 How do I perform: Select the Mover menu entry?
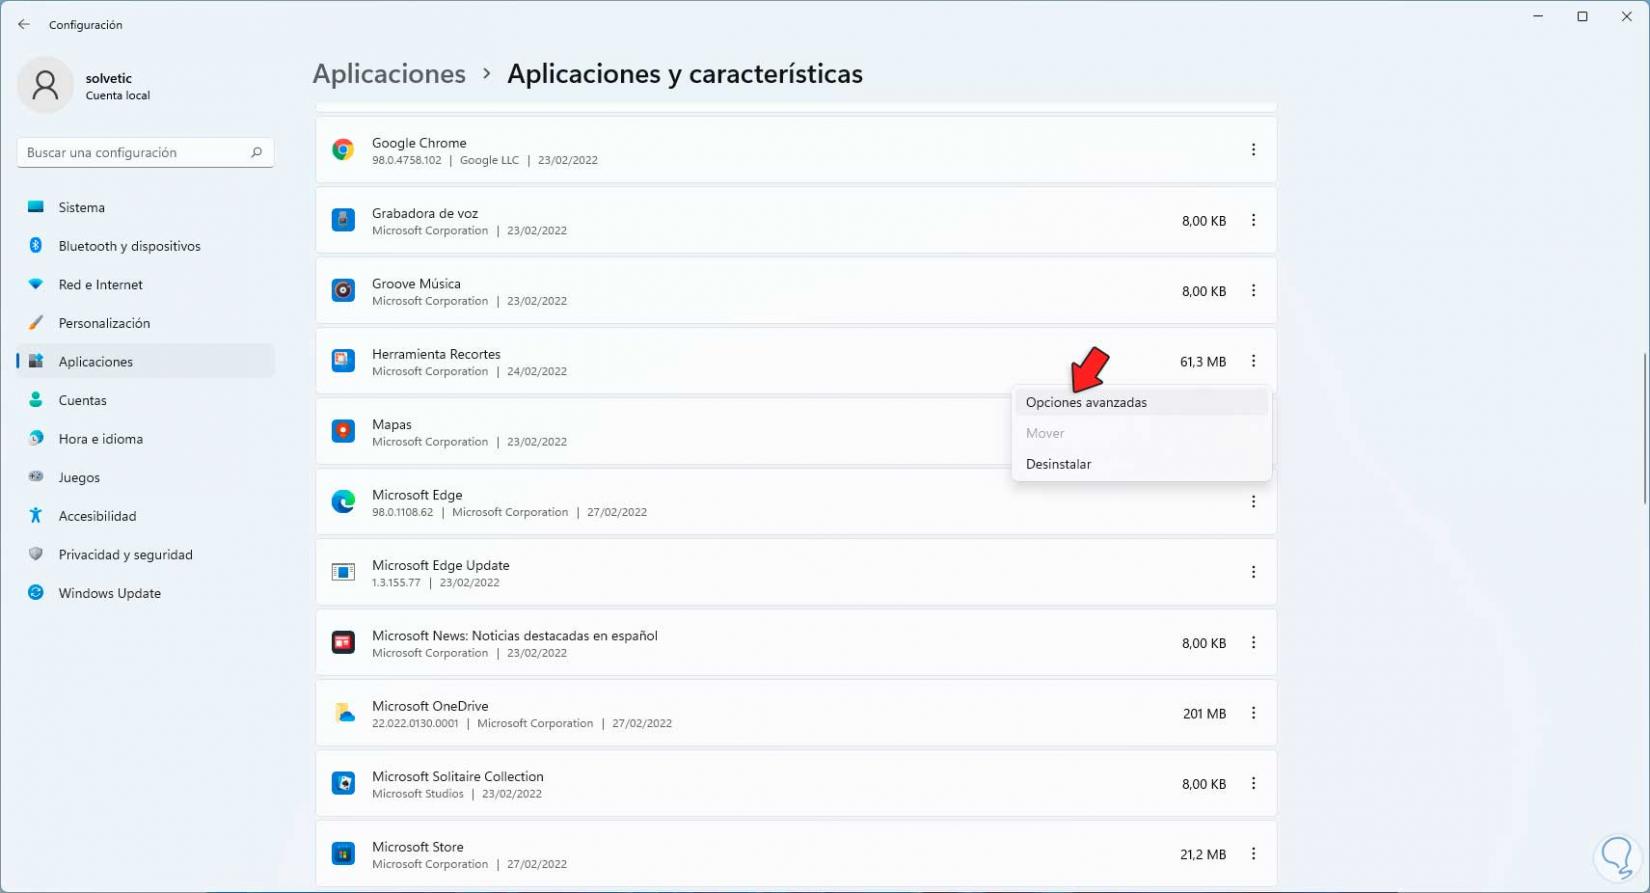1141,433
